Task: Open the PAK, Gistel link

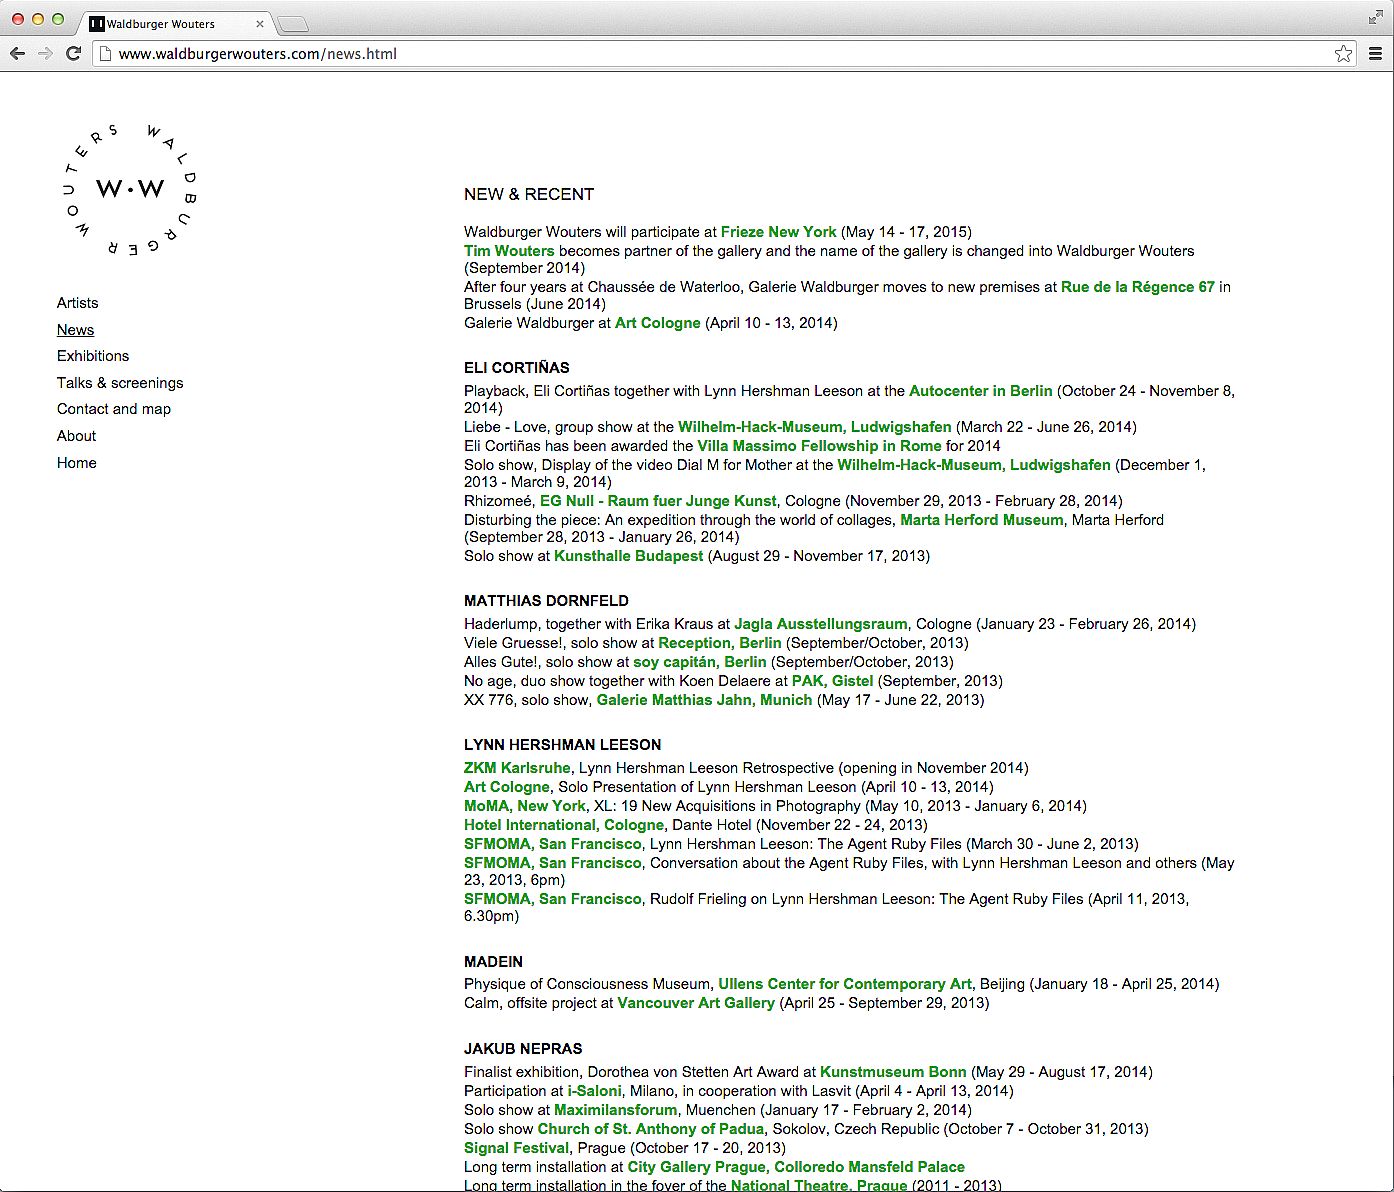Action: [833, 681]
